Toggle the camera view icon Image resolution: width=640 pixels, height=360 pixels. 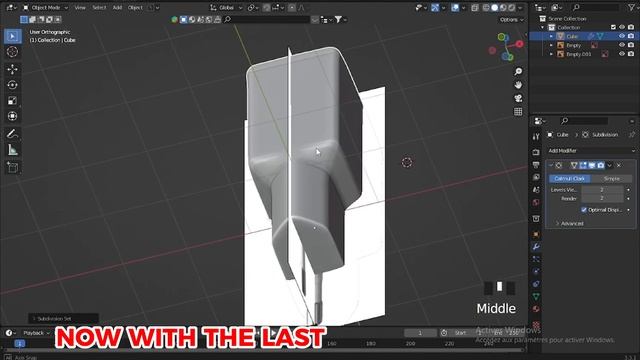coord(518,98)
